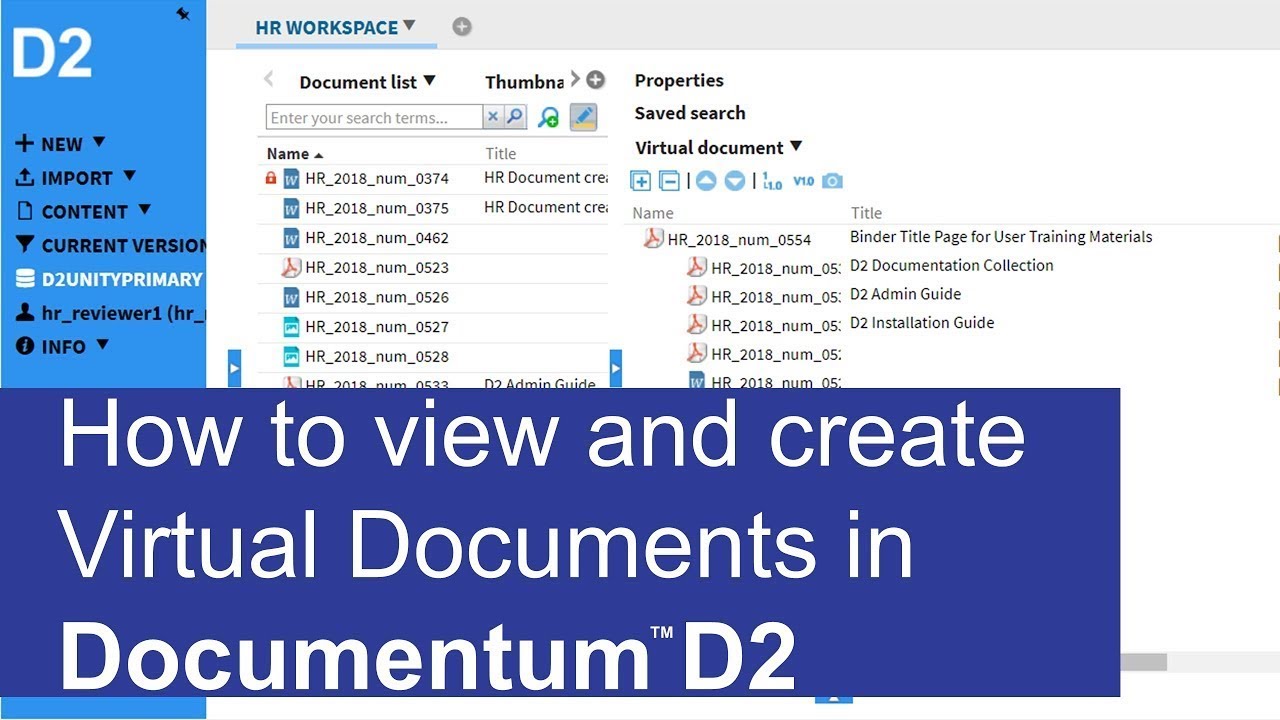Expand left panel with the blue arrow handle

click(234, 368)
